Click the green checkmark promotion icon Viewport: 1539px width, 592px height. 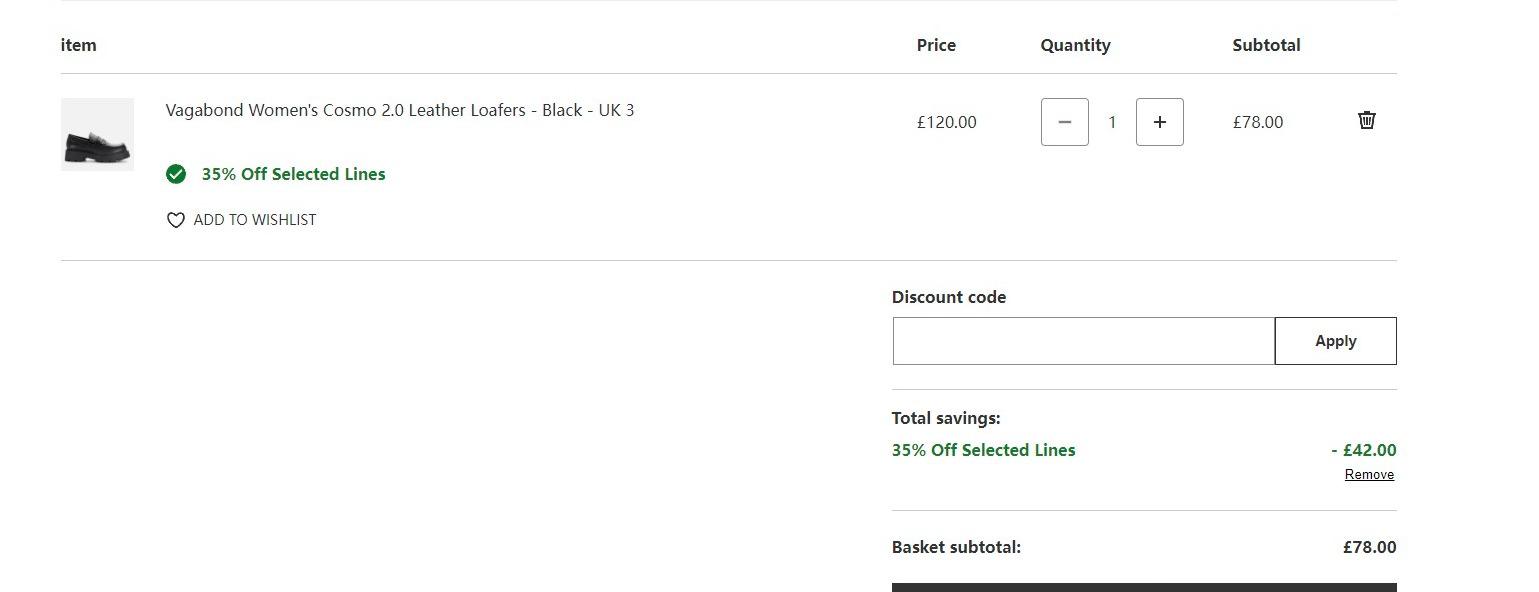click(176, 174)
